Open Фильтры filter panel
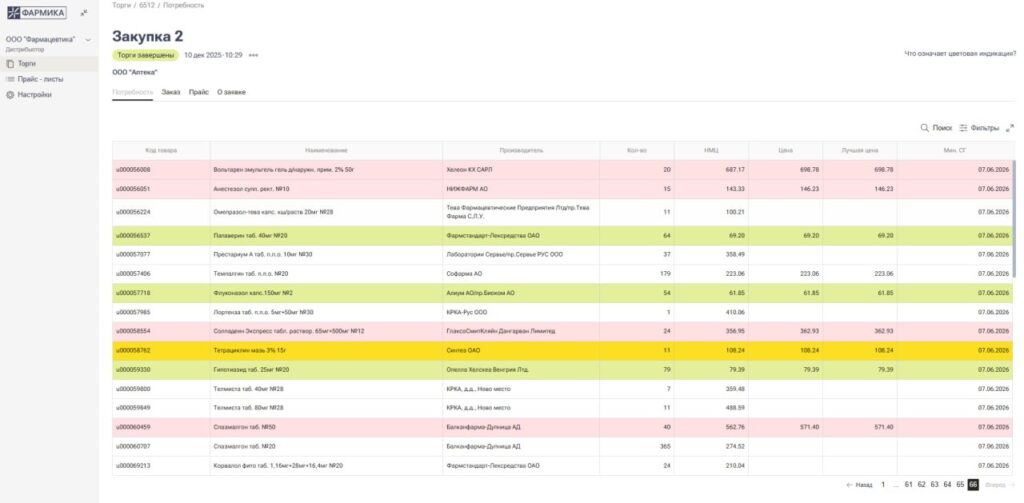Viewport: 1024px width, 503px height. point(979,128)
